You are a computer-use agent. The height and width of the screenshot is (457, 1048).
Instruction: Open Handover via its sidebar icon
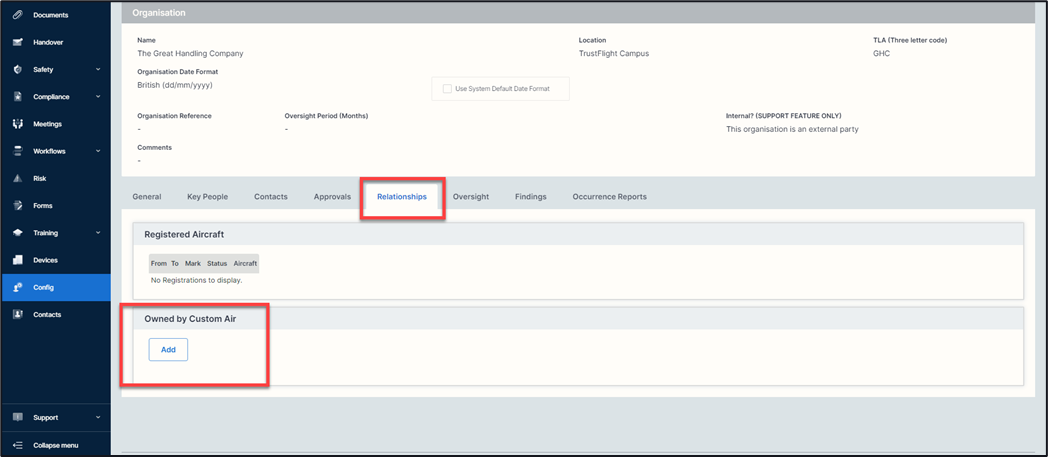pyautogui.click(x=17, y=42)
